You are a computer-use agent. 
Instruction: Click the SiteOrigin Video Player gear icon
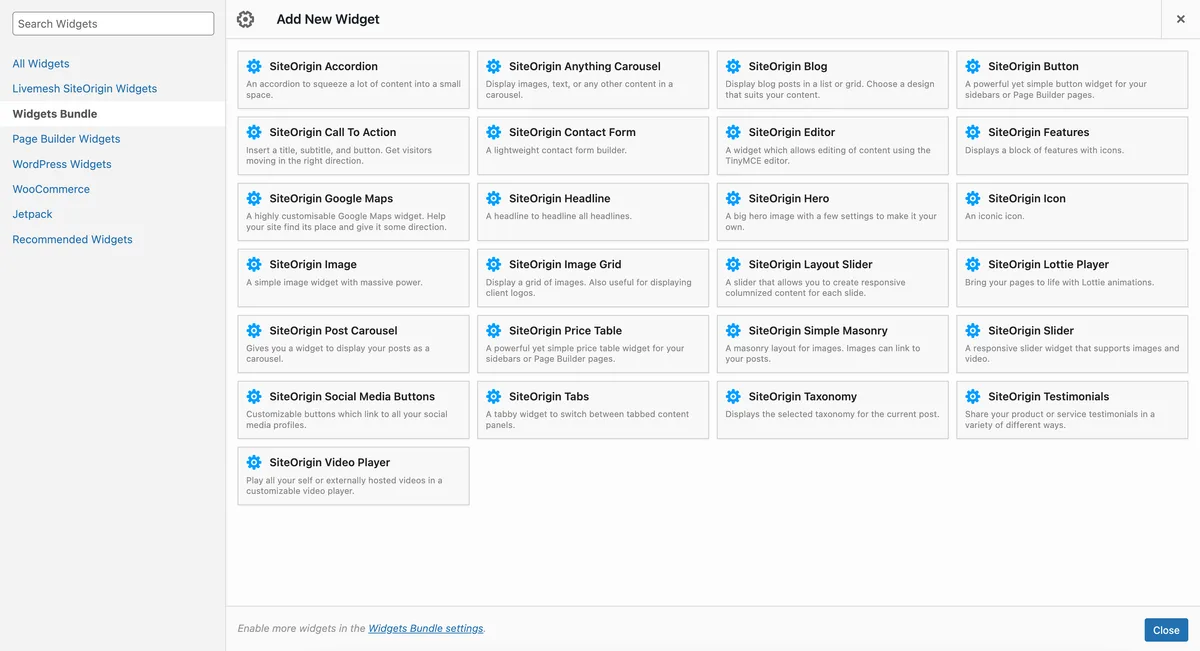(254, 462)
